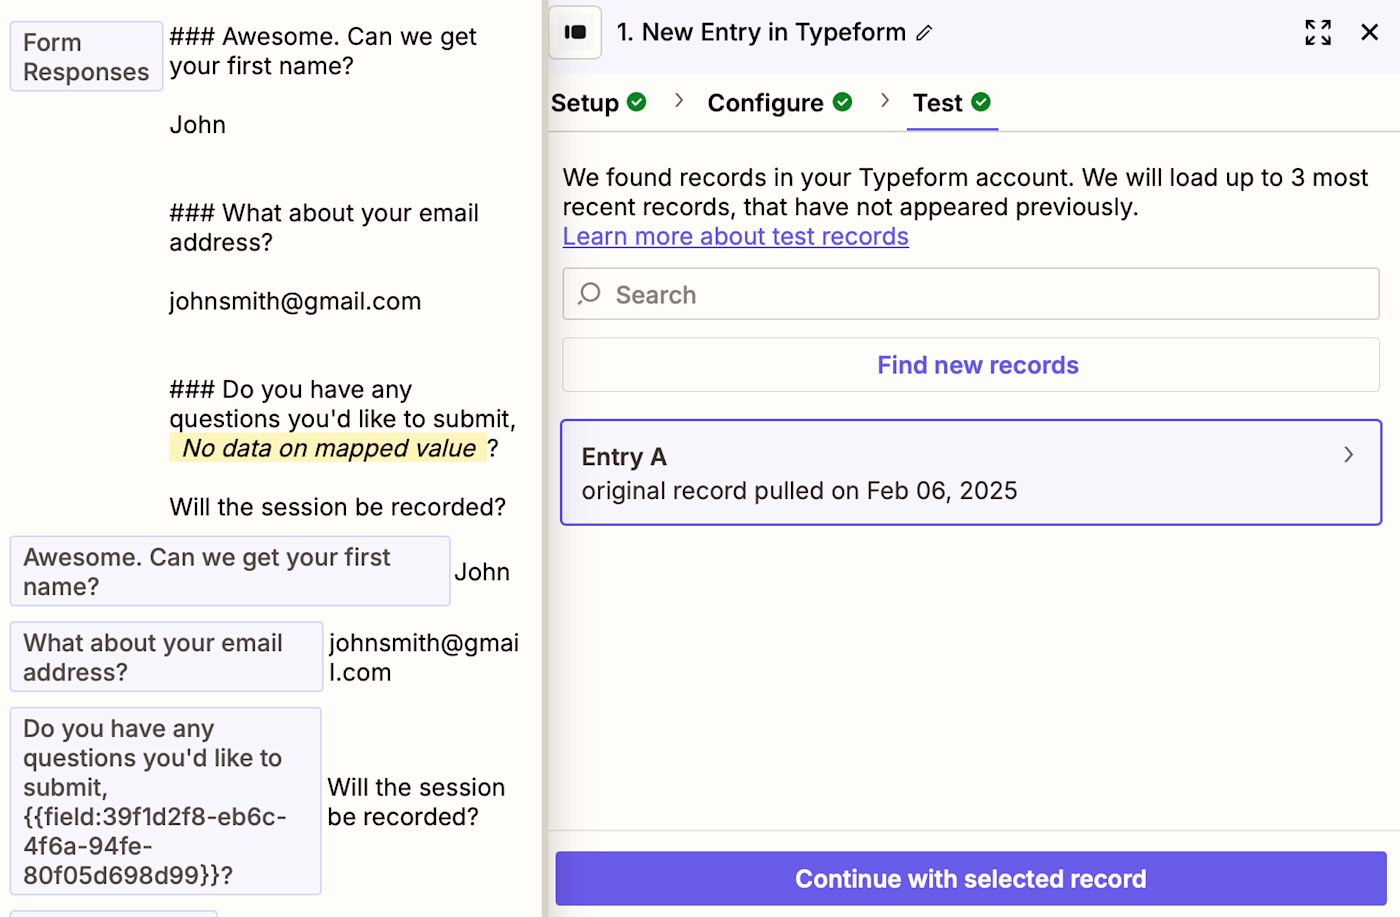Expand the panel to full screen
Viewport: 1400px width, 917px height.
tap(1317, 32)
